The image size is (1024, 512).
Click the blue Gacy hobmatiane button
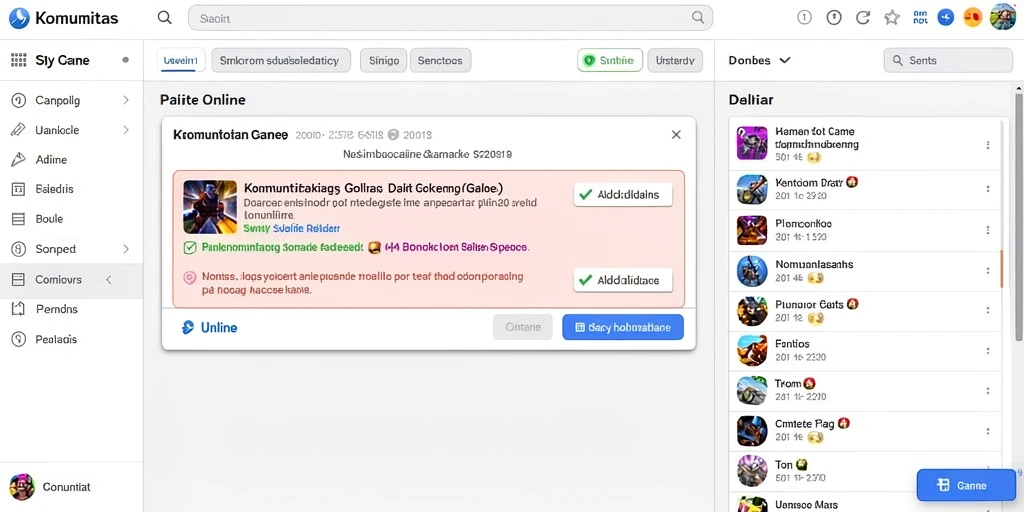622,327
